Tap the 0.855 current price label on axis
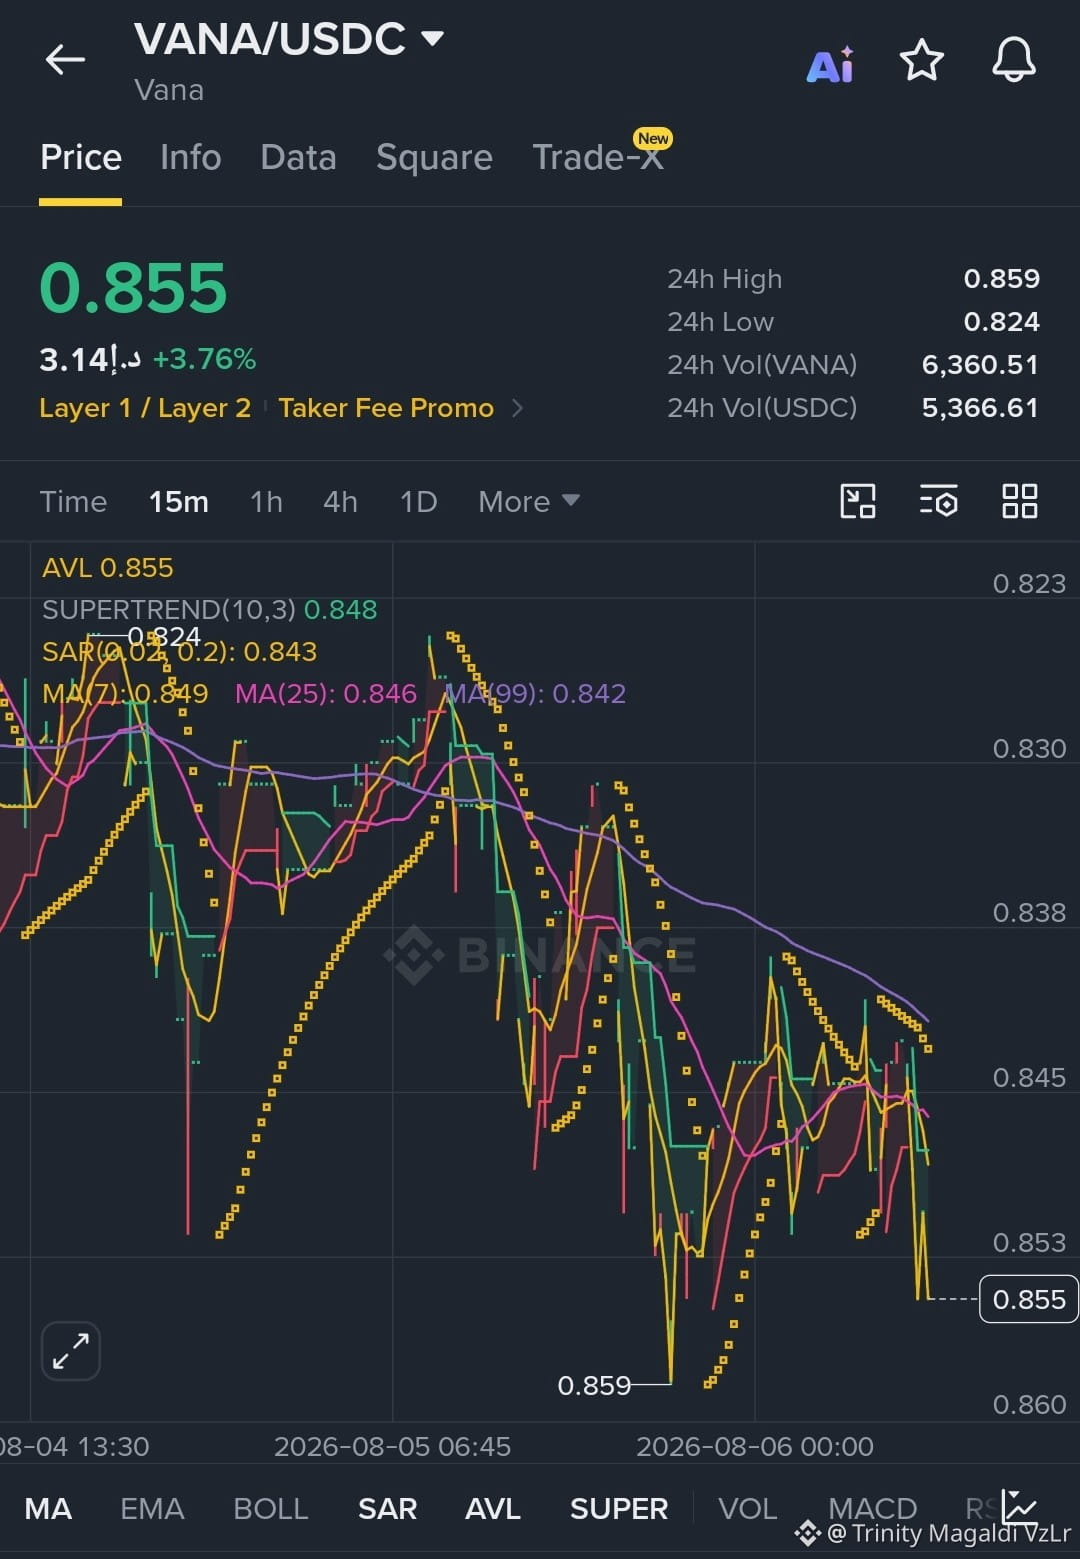This screenshot has width=1080, height=1559. tap(1028, 1299)
